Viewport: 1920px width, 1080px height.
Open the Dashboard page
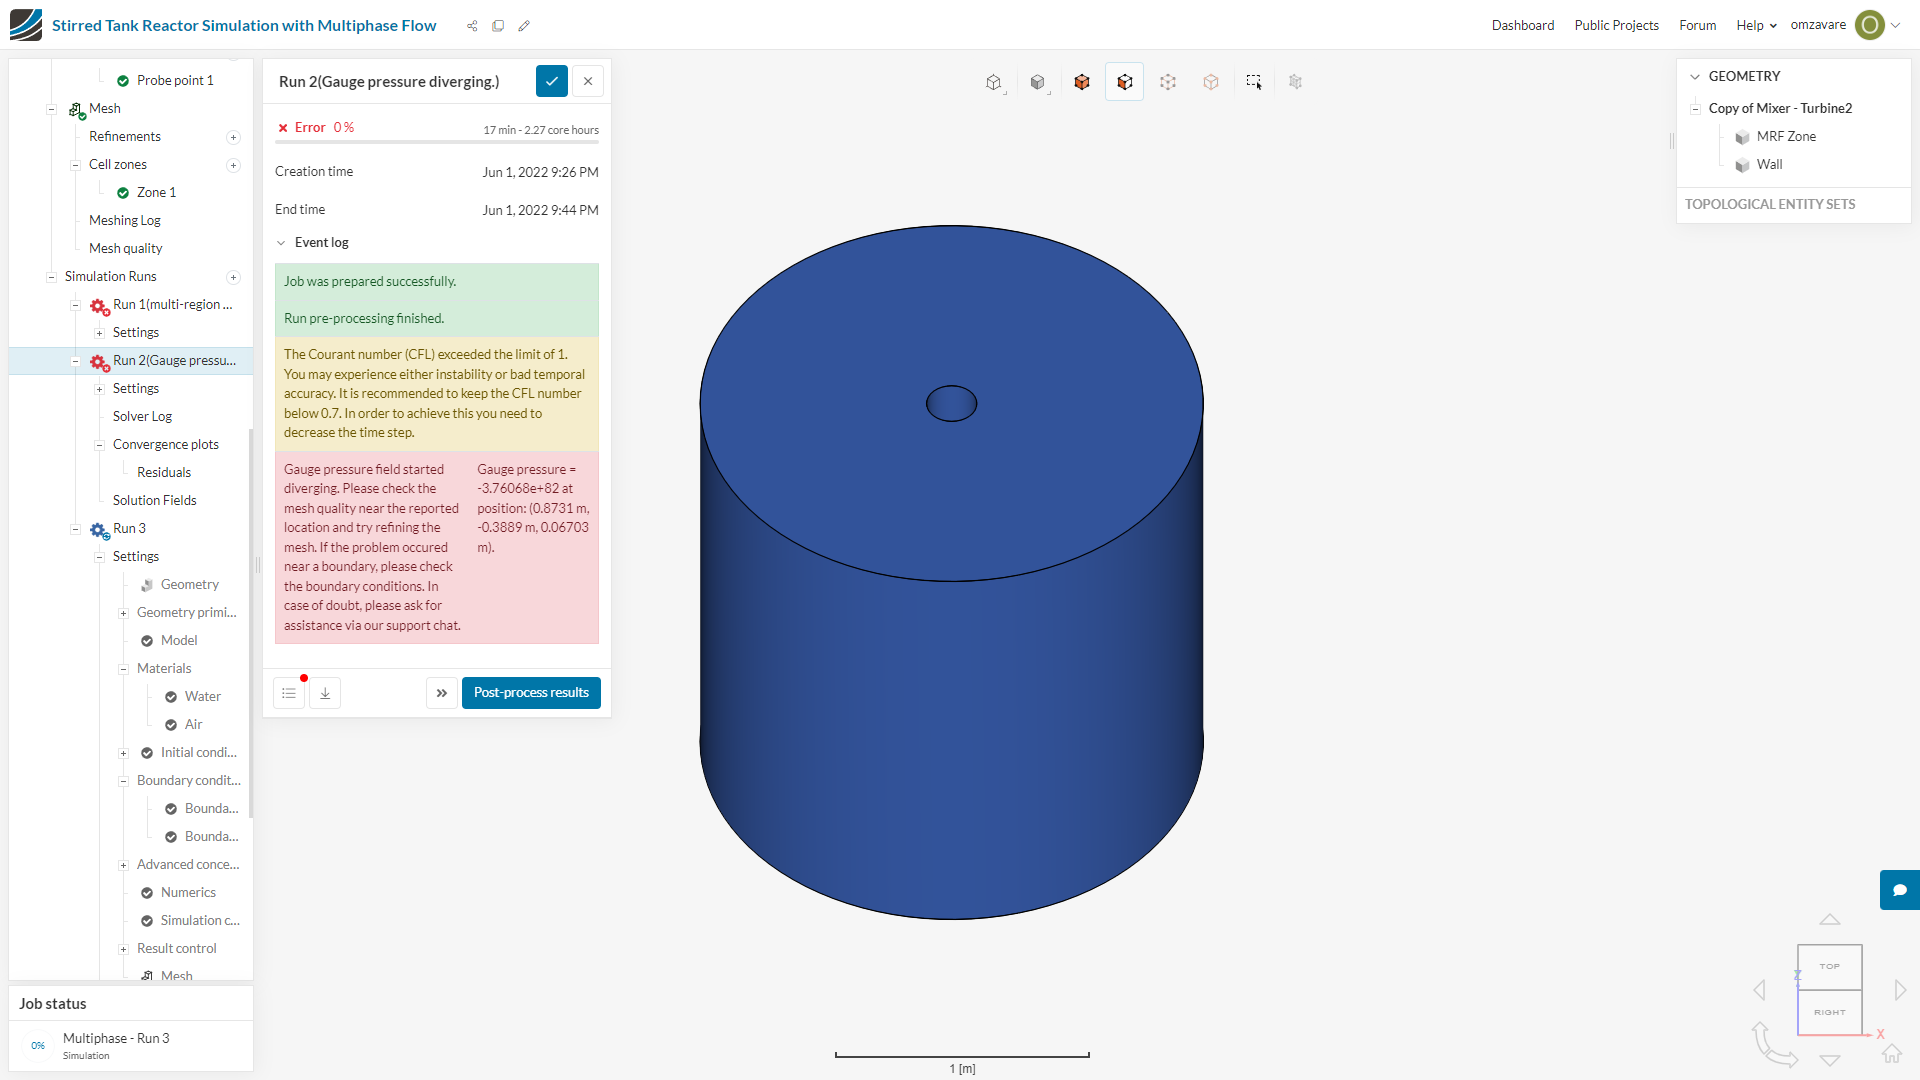point(1522,25)
